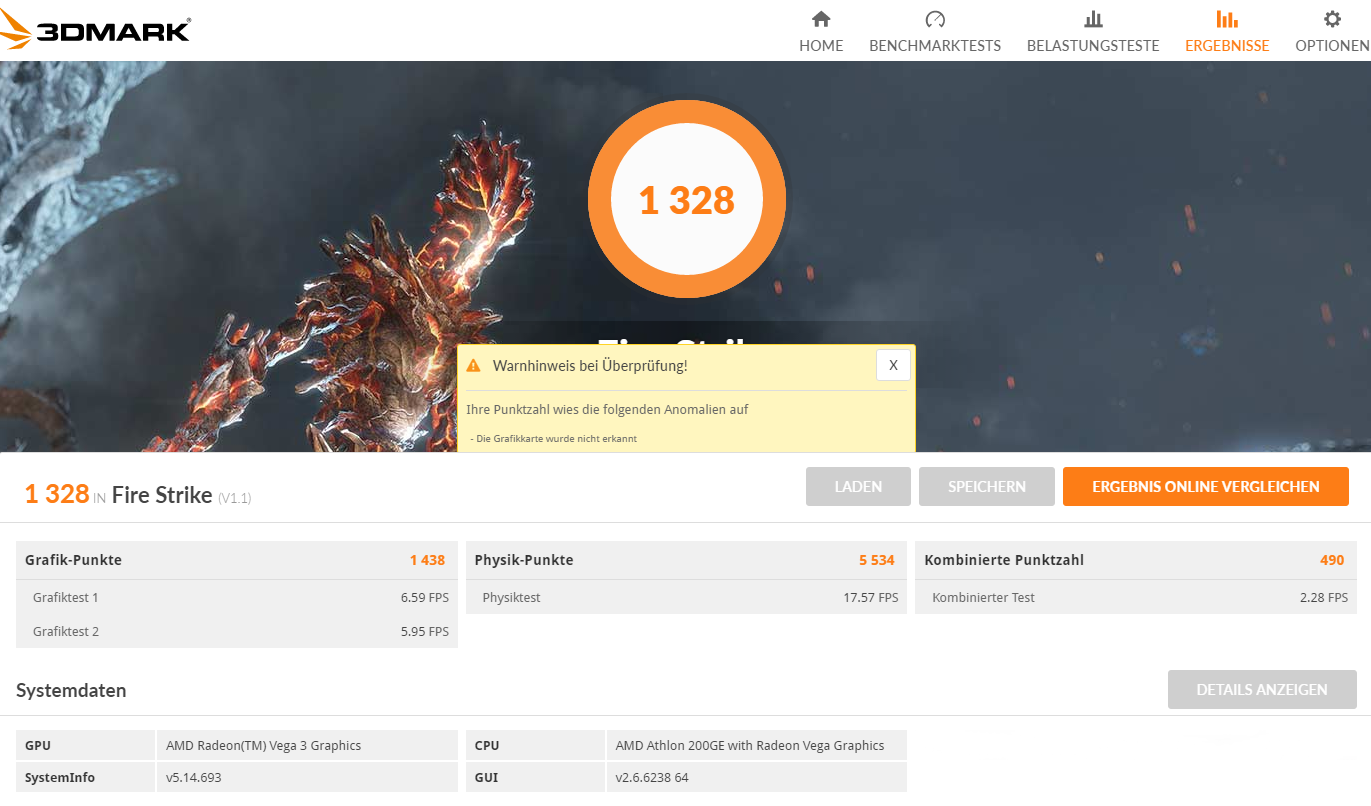The width and height of the screenshot is (1371, 806).
Task: Click the Physik-Punkte value 5 534
Action: (877, 560)
